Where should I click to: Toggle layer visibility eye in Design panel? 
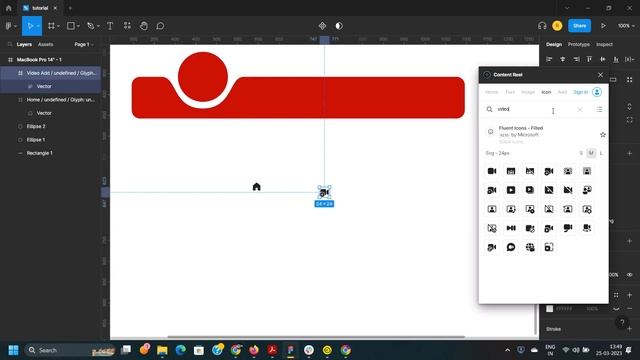tap(630, 275)
